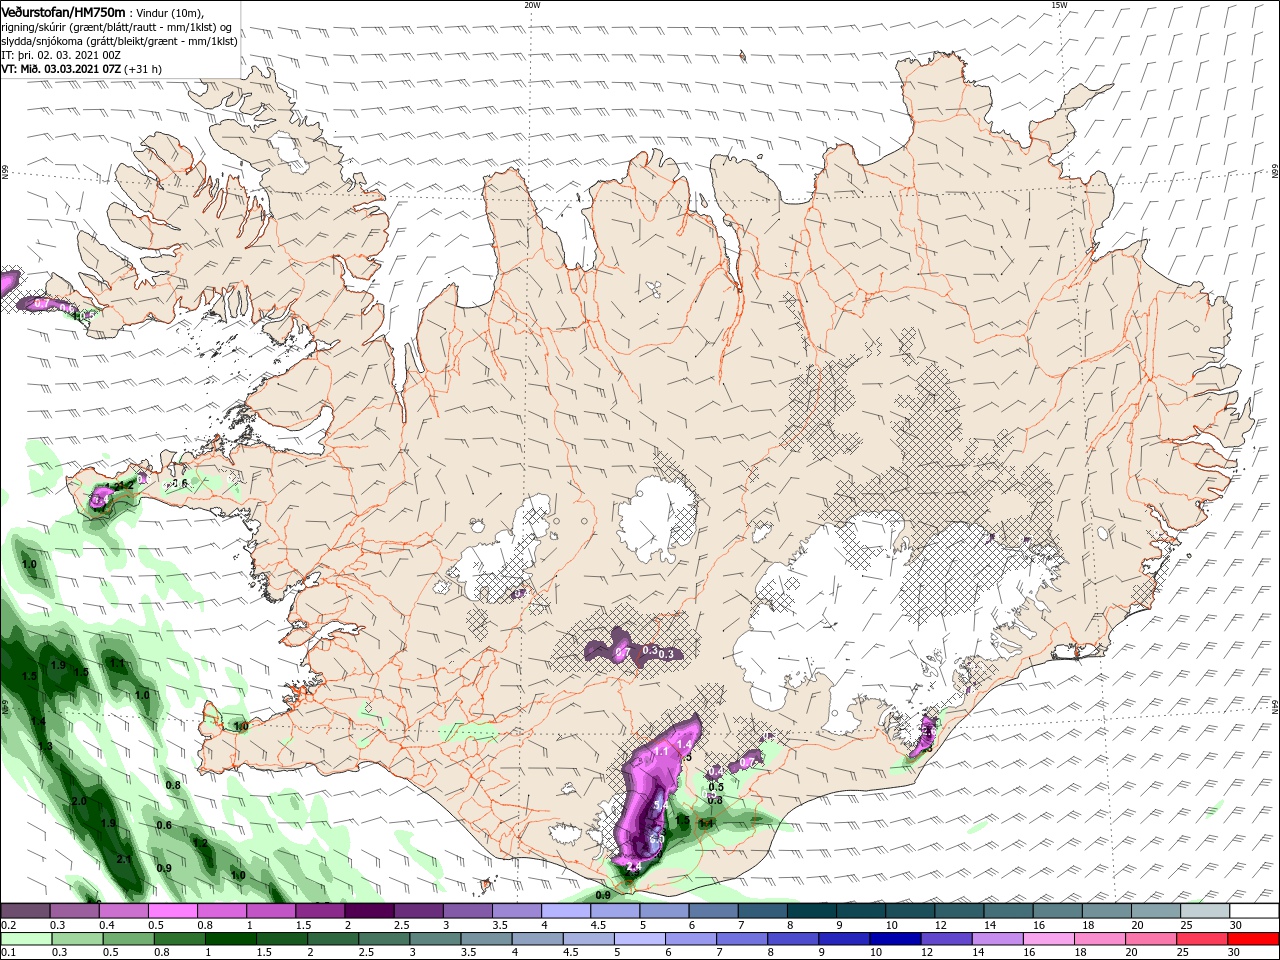Click the '2.4' value below the purple snow band
1280x960 pixels.
coord(633,867)
